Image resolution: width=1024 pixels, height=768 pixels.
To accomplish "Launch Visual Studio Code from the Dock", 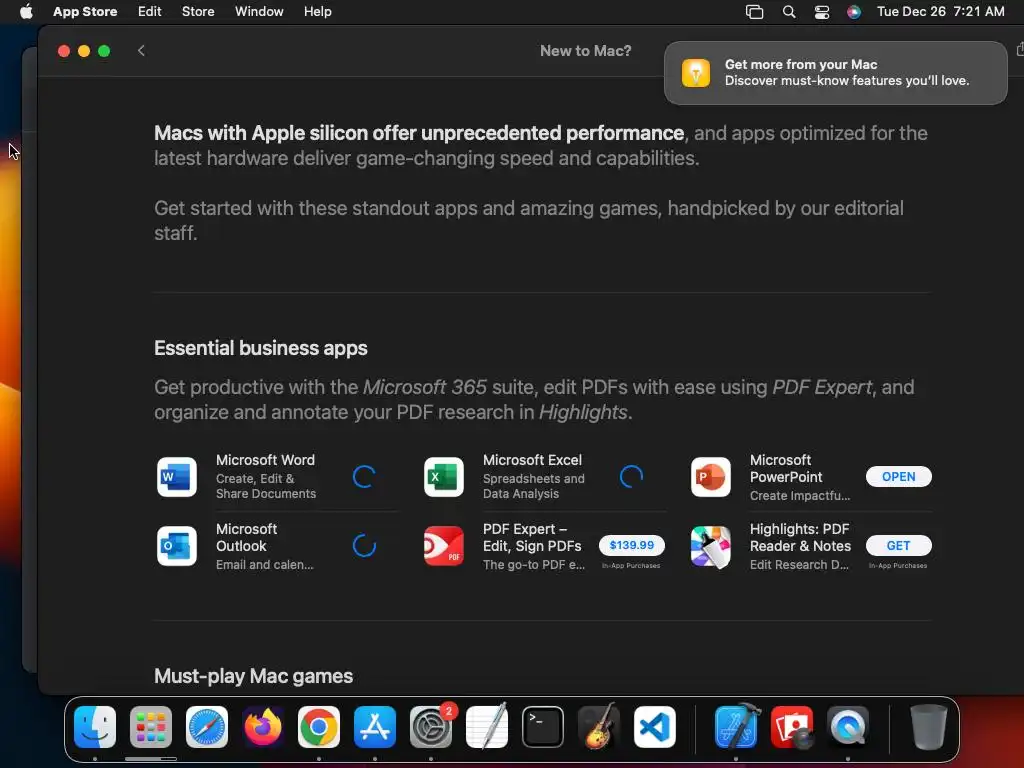I will pyautogui.click(x=654, y=727).
